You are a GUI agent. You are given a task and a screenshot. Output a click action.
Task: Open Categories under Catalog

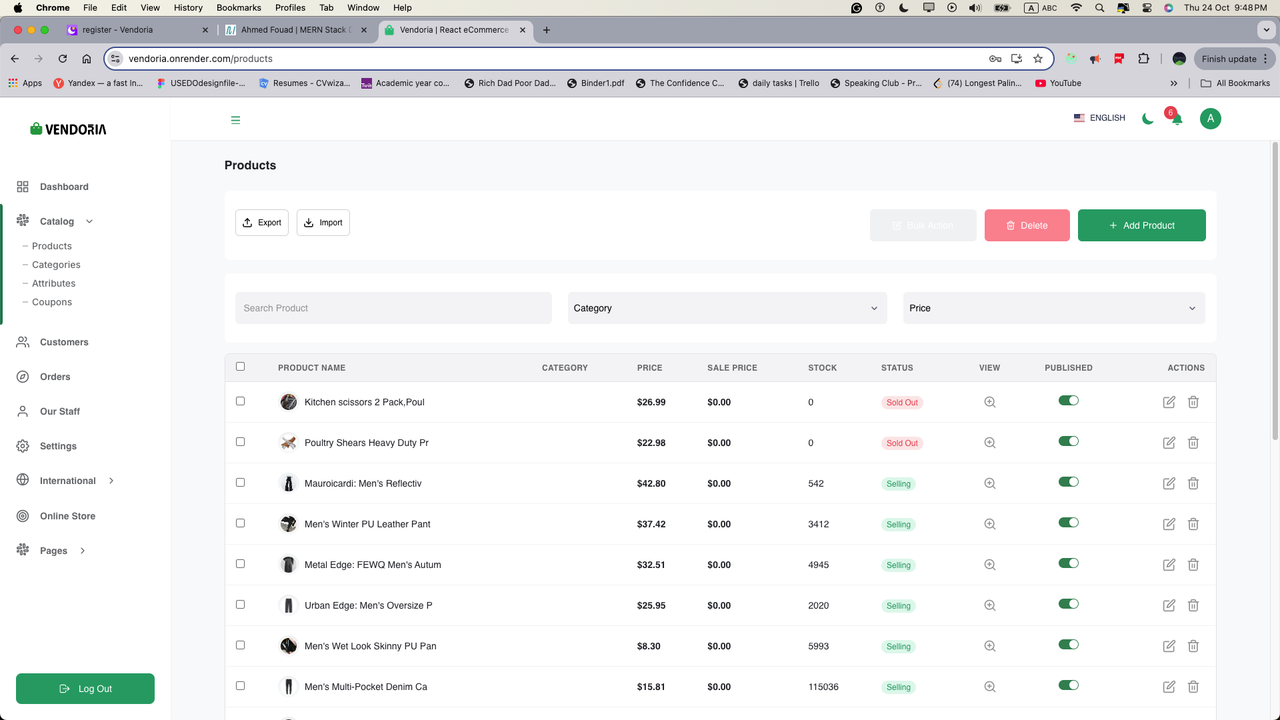point(56,265)
